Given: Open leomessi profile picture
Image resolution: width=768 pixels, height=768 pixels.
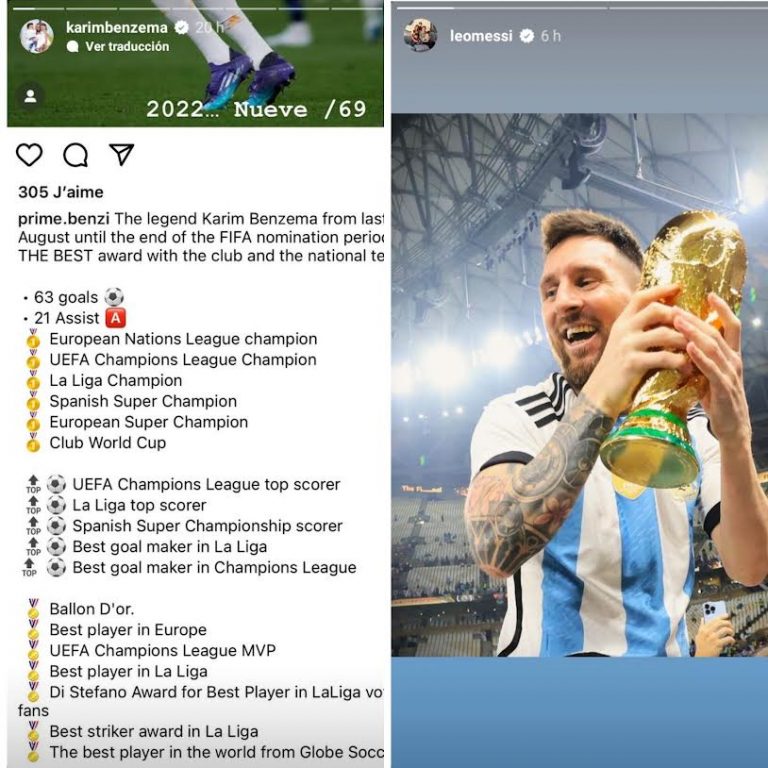Looking at the screenshot, I should pos(420,35).
